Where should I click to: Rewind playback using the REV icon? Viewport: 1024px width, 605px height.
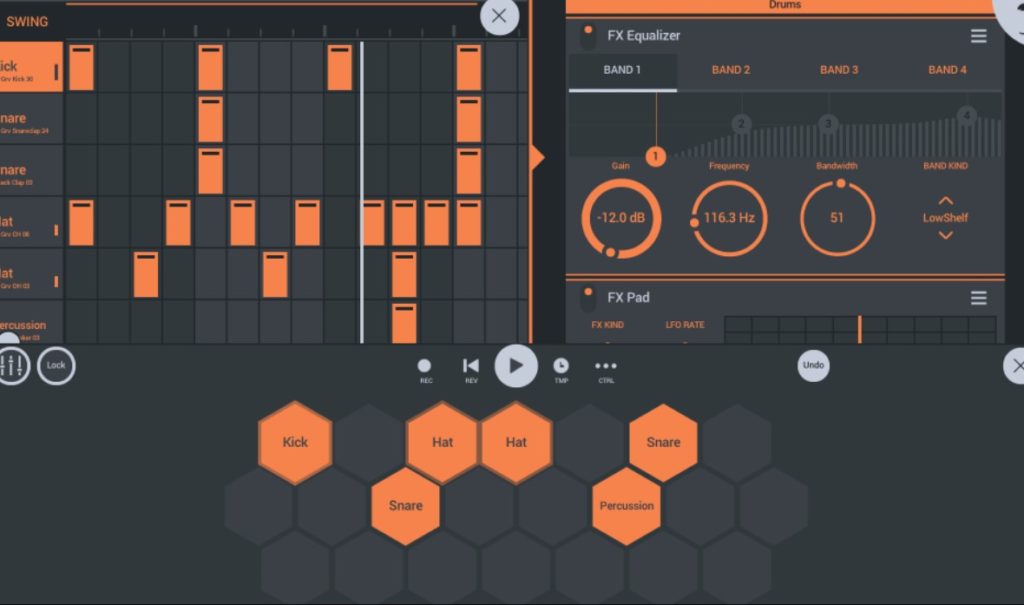coord(470,366)
